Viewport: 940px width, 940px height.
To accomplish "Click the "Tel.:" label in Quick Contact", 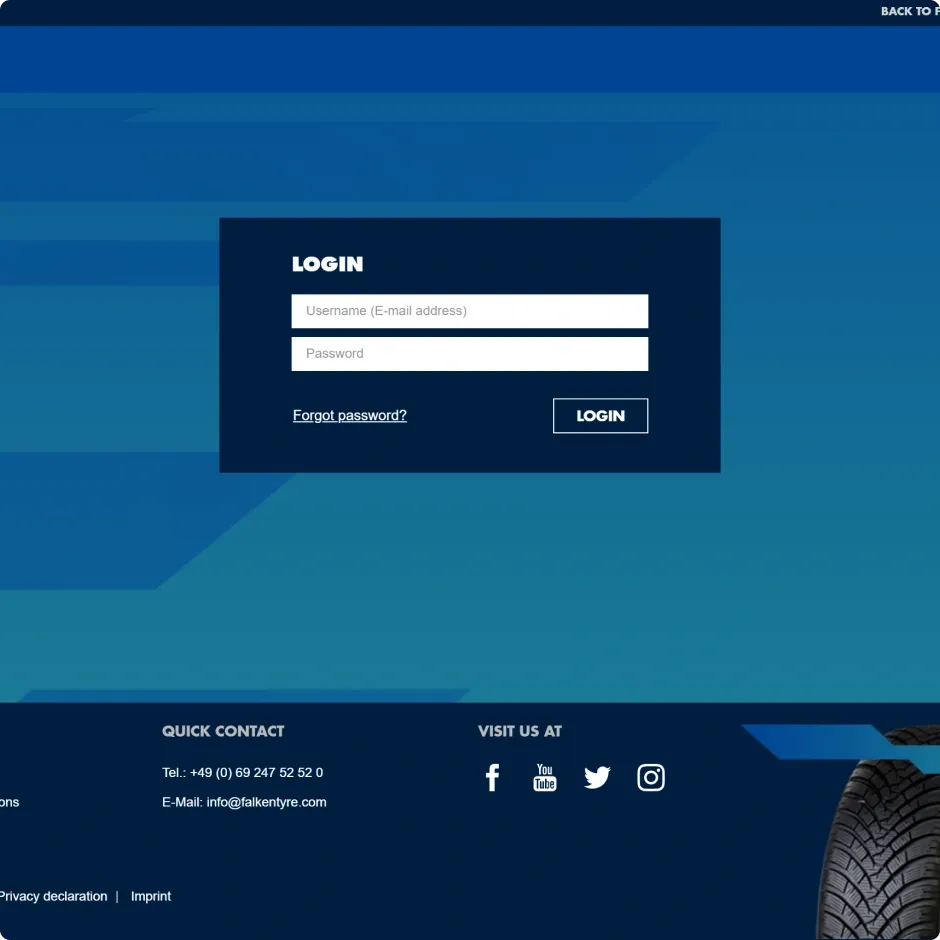I will tap(174, 773).
